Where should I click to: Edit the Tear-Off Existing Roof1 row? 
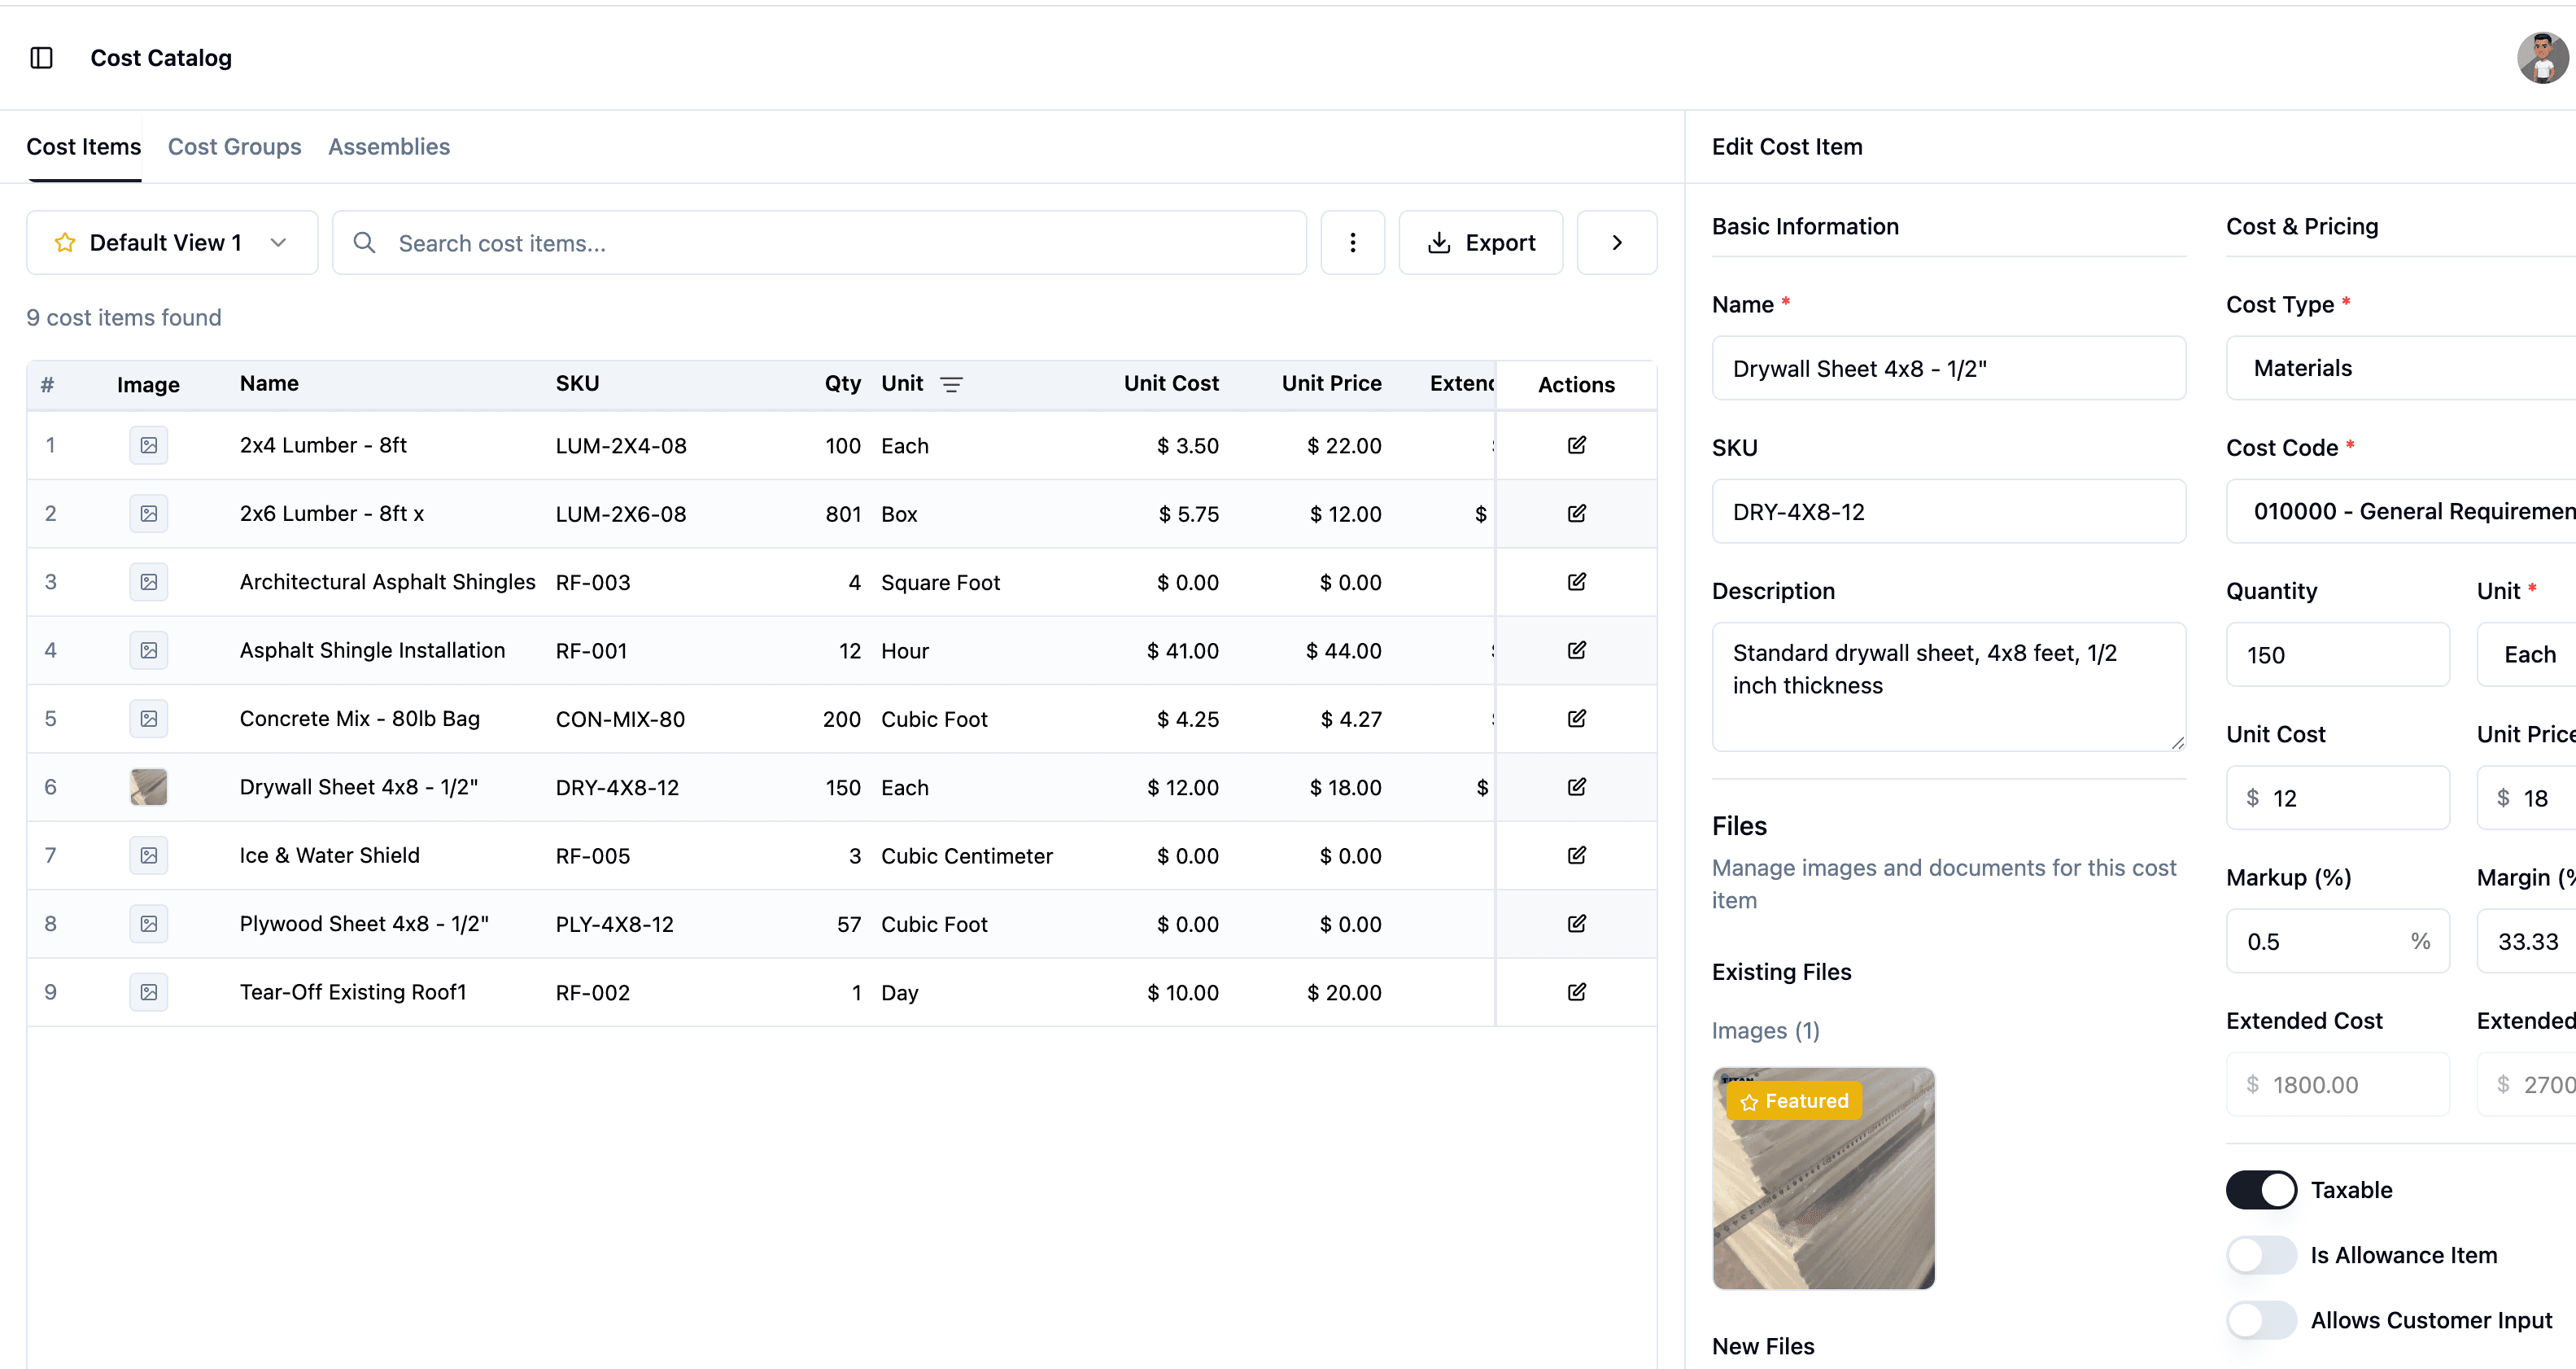coord(1576,992)
